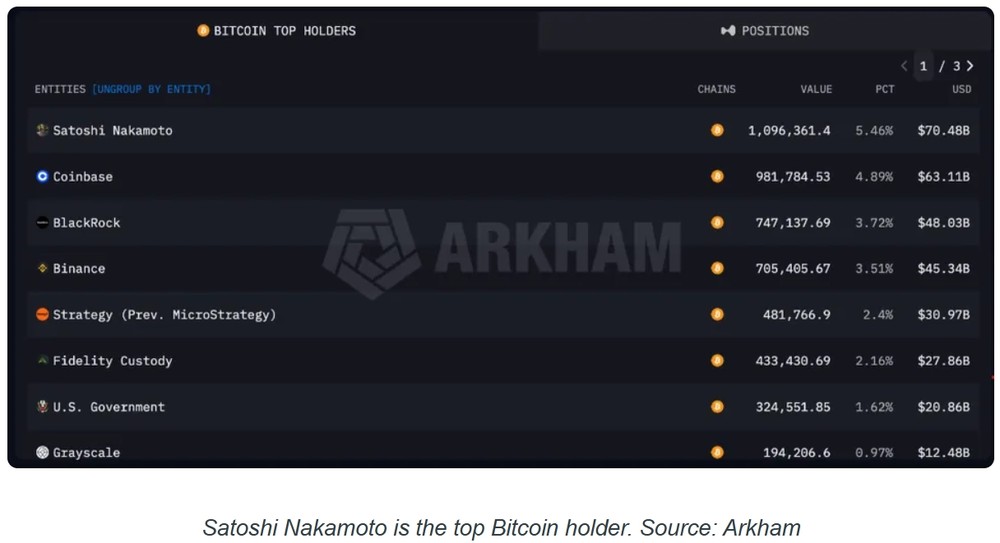The image size is (1000, 543).
Task: Click the Strategy orange logo icon
Action: point(42,315)
